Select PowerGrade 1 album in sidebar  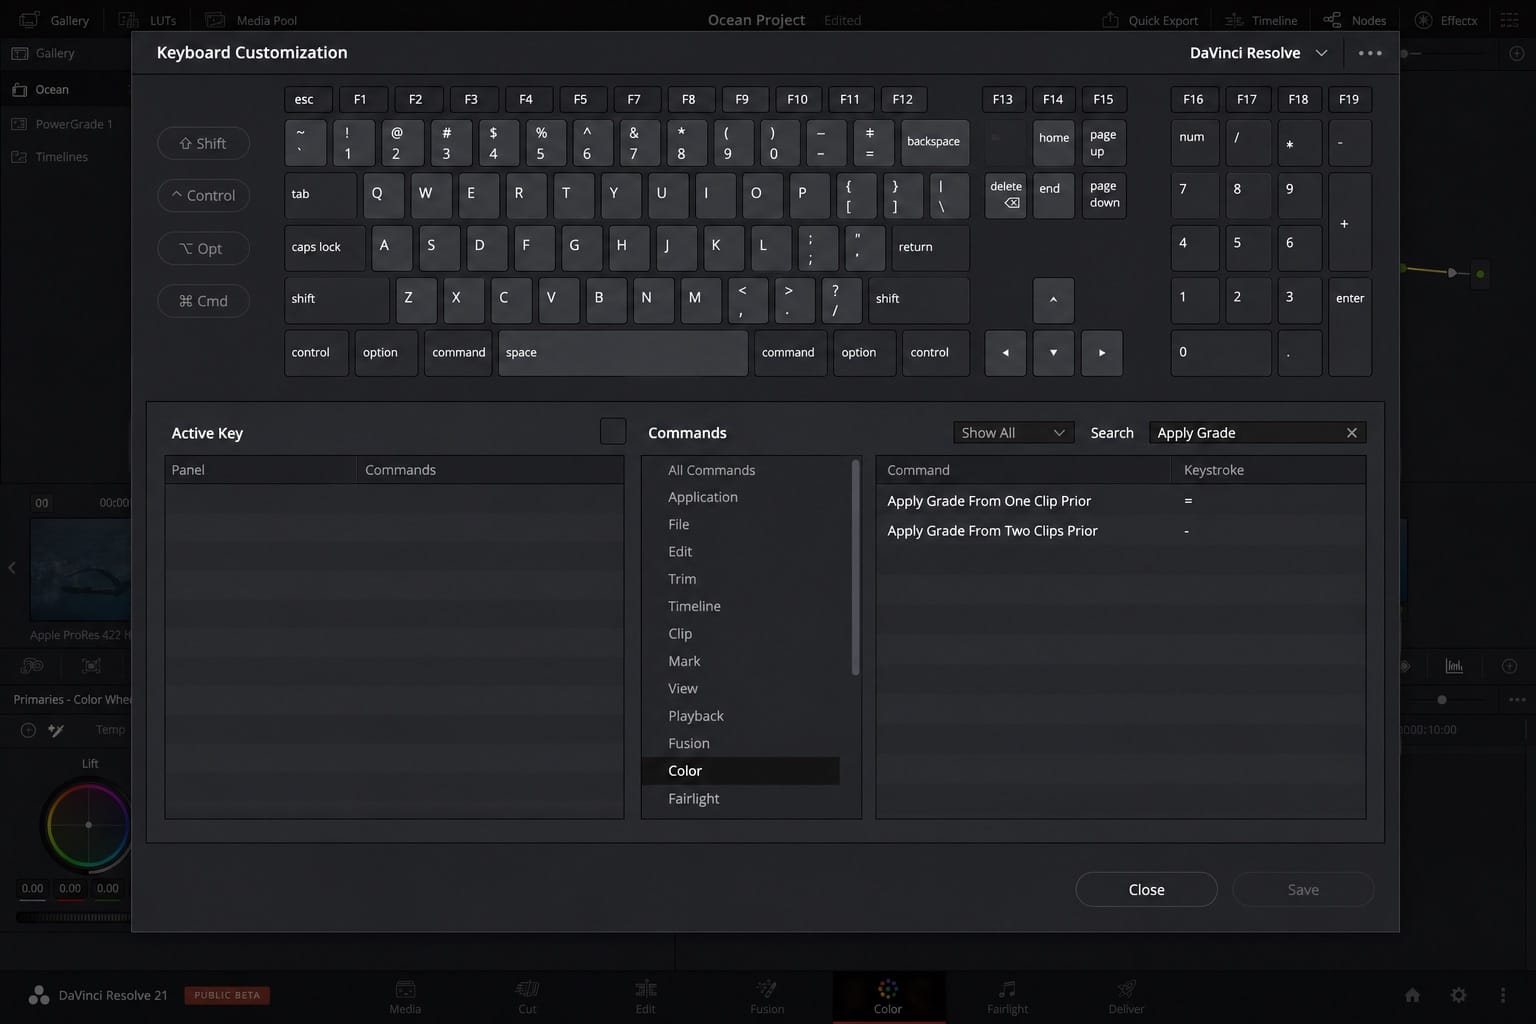pos(65,124)
